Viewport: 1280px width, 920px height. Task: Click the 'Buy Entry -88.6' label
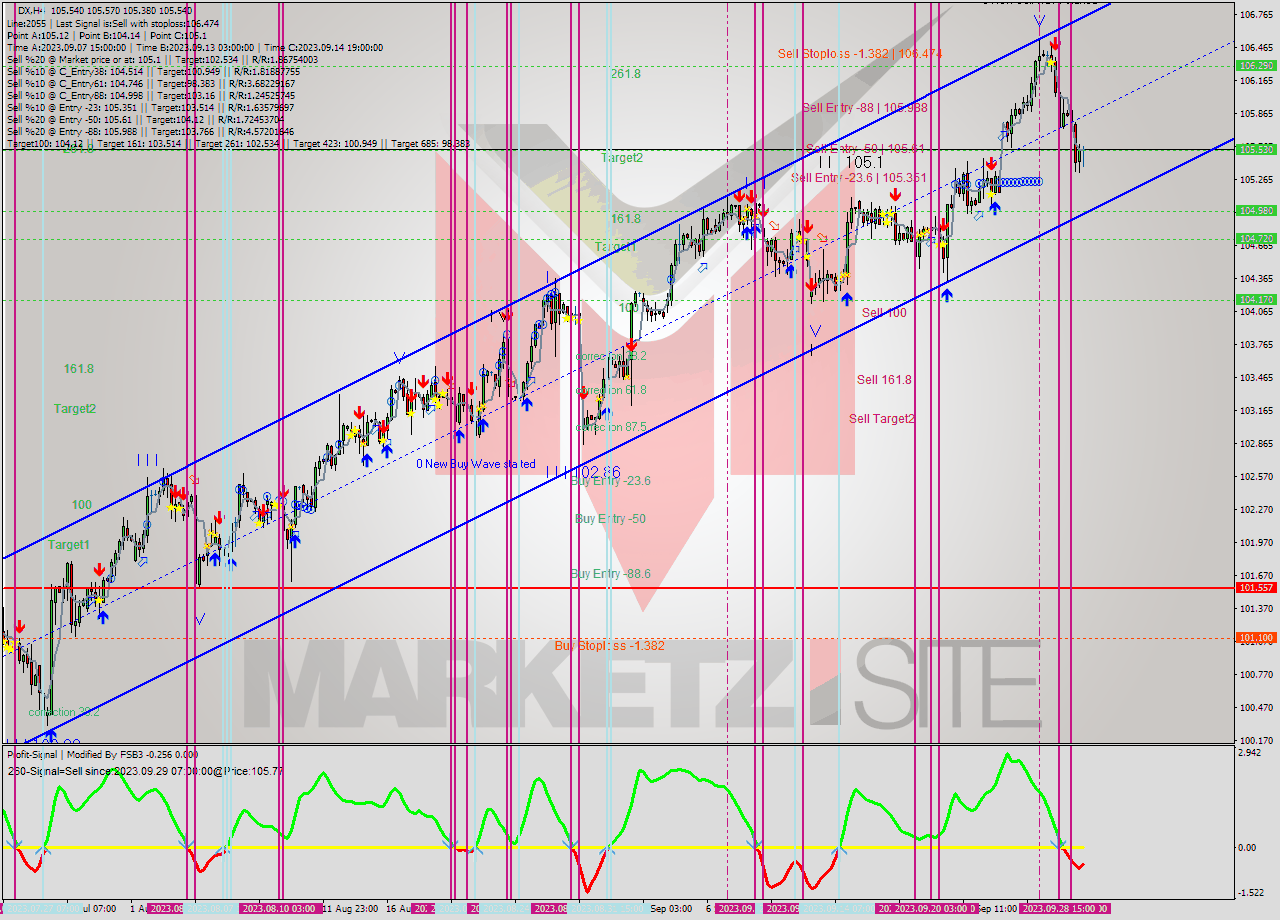(x=610, y=574)
